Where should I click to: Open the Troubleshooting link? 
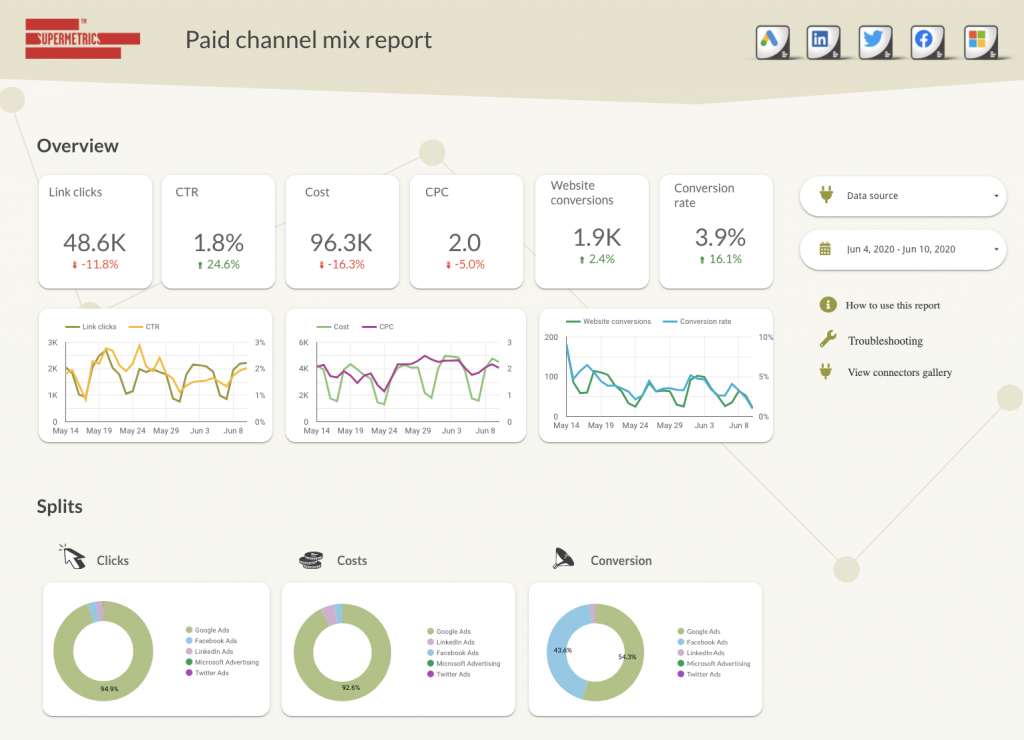[886, 341]
